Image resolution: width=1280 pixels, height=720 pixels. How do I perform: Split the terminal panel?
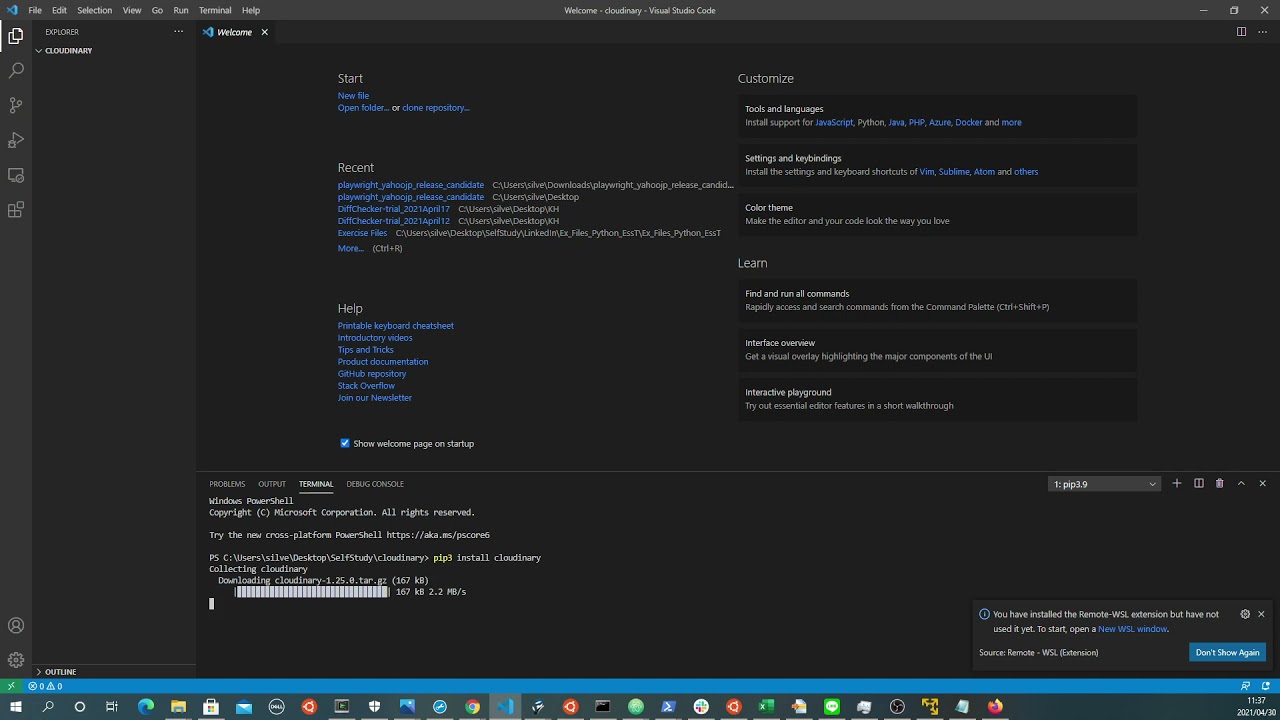click(x=1199, y=484)
